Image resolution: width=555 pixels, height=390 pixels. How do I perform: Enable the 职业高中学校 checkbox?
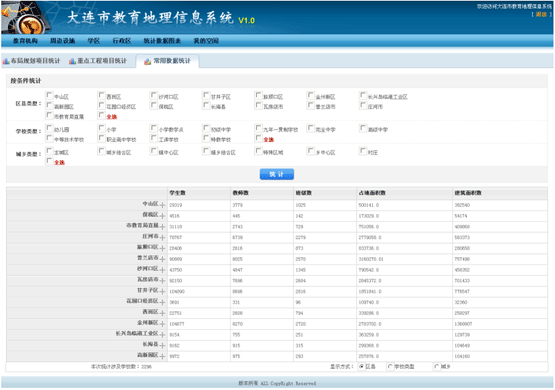102,138
